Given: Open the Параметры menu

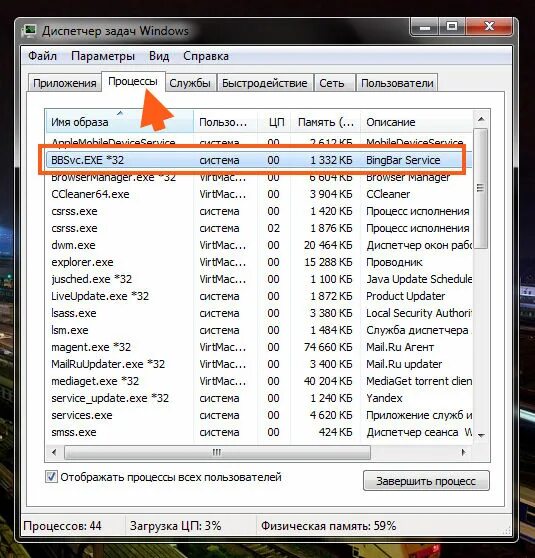Looking at the screenshot, I should coord(103,56).
